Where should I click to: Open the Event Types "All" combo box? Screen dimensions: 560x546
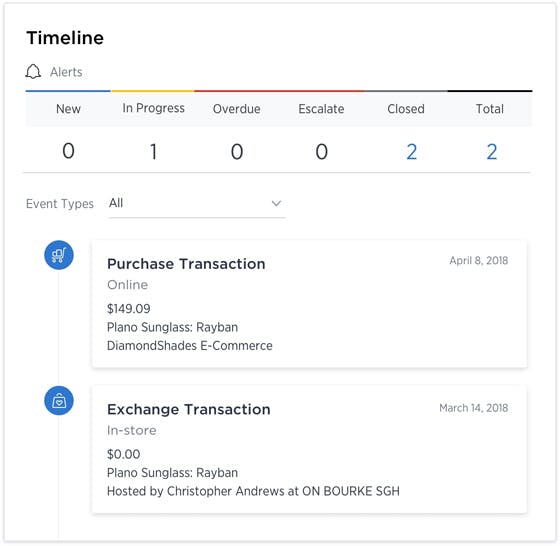point(197,204)
